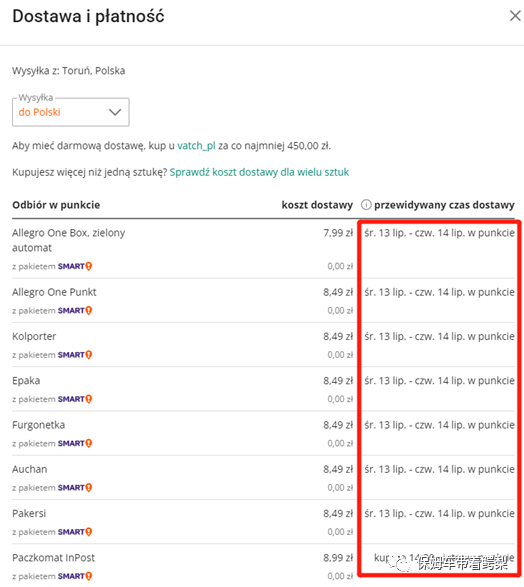524x587 pixels.
Task: Click the przewidywany czas dostawy header text
Action: click(x=444, y=205)
